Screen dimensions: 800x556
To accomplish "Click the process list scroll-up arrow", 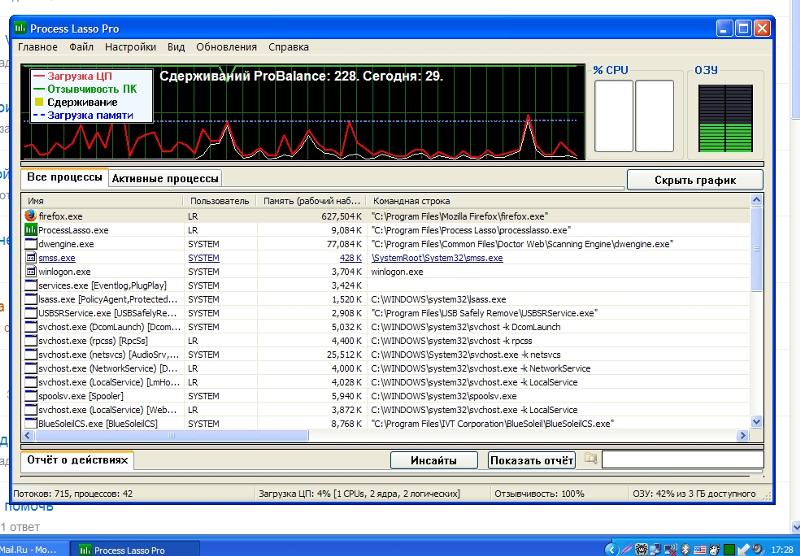I will (x=756, y=199).
